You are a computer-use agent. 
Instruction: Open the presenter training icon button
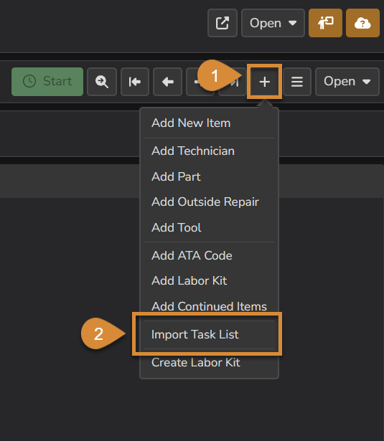pyautogui.click(x=325, y=23)
